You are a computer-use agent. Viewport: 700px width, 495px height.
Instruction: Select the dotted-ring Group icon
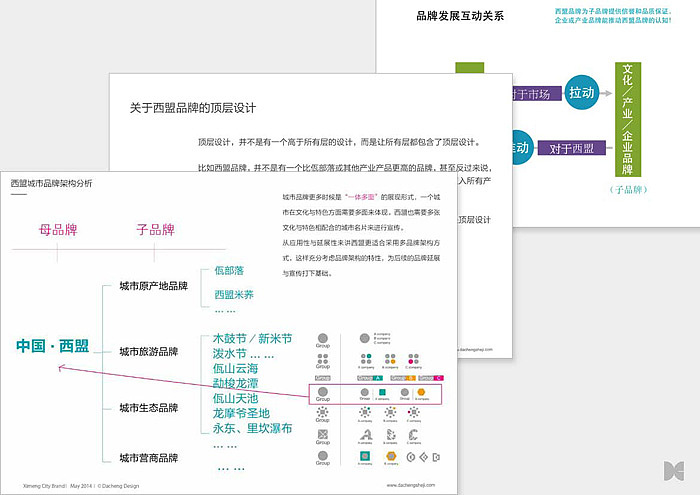point(322,412)
